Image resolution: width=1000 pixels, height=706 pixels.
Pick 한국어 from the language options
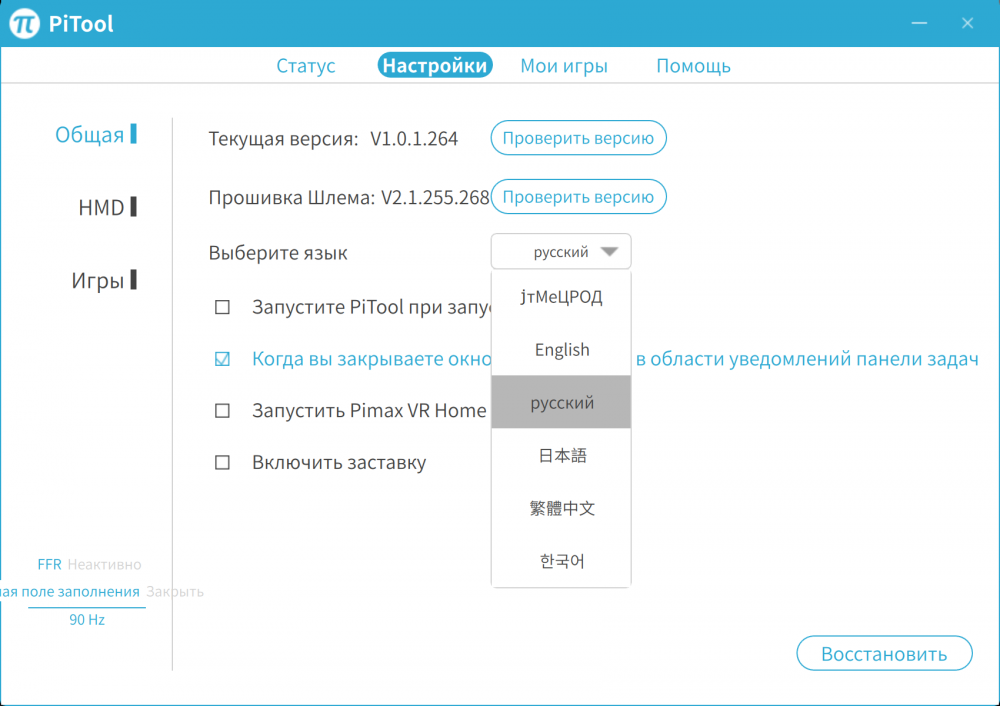[x=561, y=561]
